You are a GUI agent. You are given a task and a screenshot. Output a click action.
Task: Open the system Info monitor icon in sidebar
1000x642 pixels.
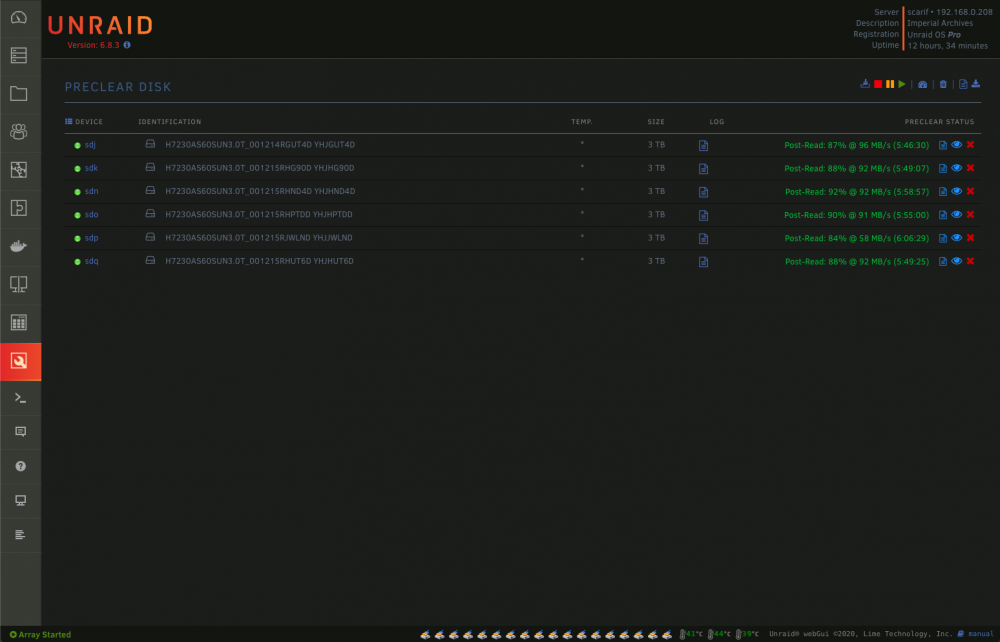tap(20, 500)
